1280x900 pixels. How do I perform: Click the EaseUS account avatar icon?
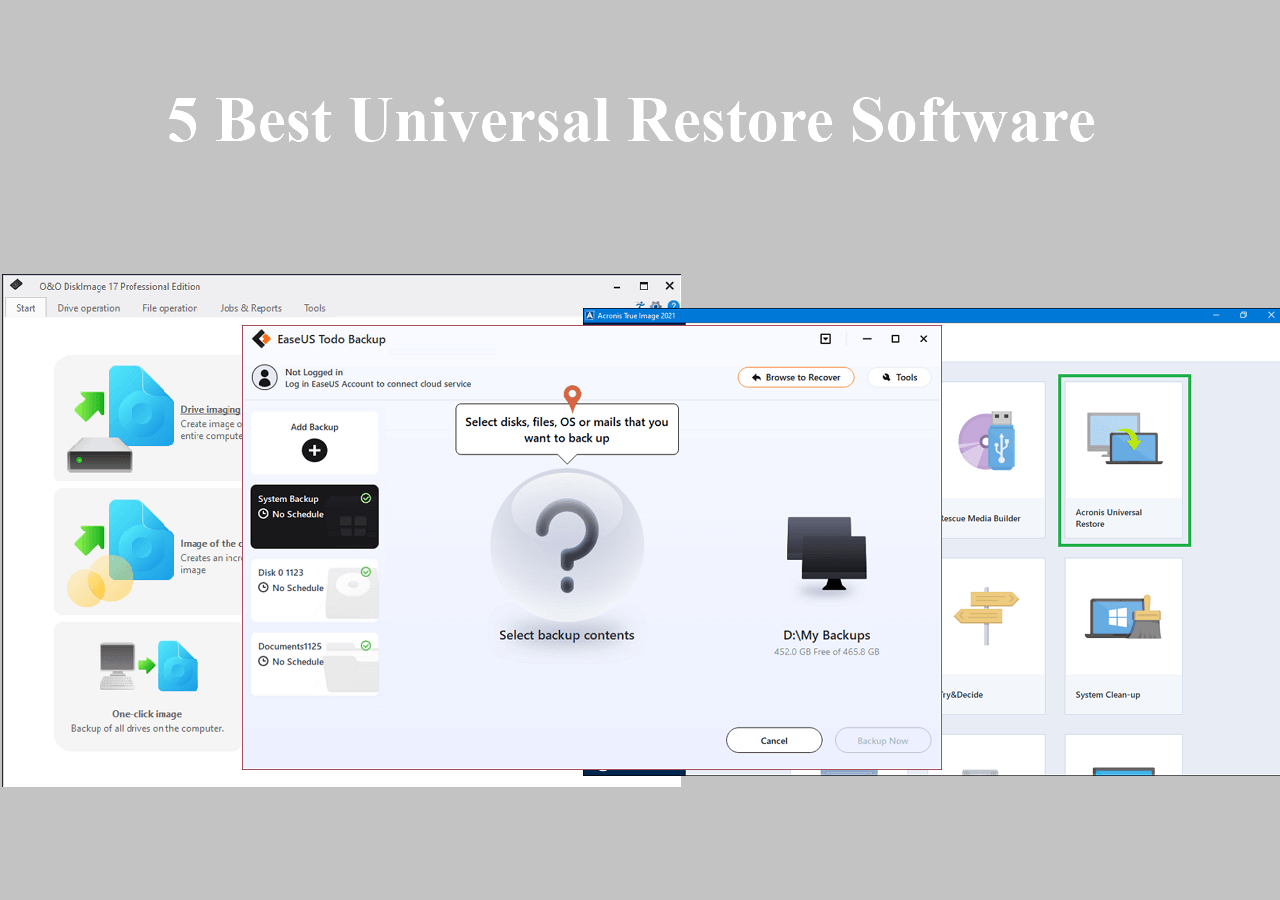click(x=264, y=377)
